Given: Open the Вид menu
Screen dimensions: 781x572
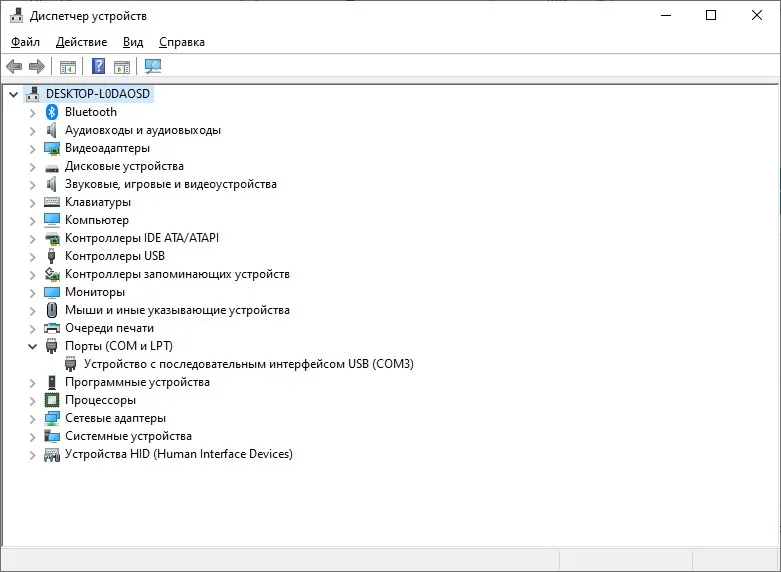Looking at the screenshot, I should click(x=133, y=42).
